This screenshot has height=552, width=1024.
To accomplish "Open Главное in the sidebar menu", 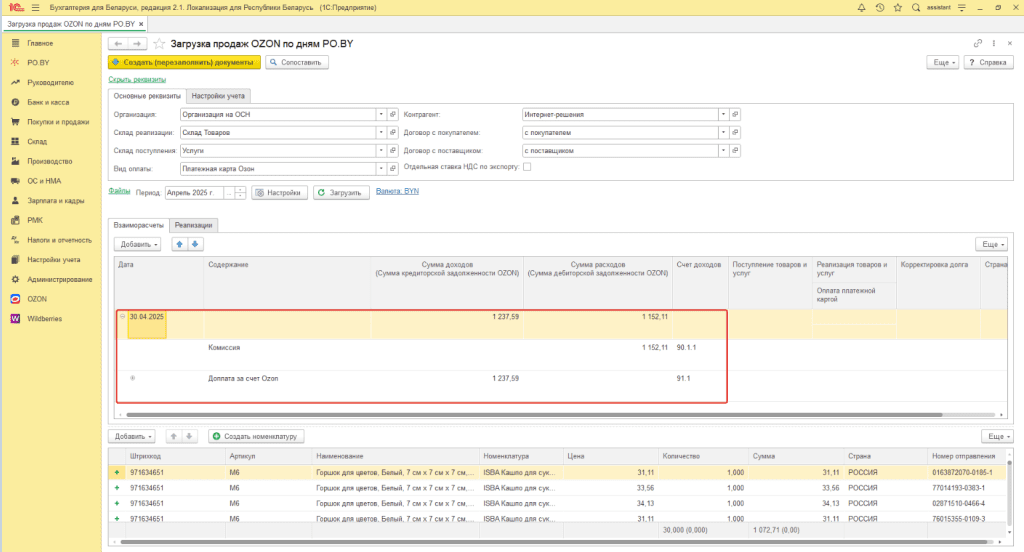I will click(40, 43).
